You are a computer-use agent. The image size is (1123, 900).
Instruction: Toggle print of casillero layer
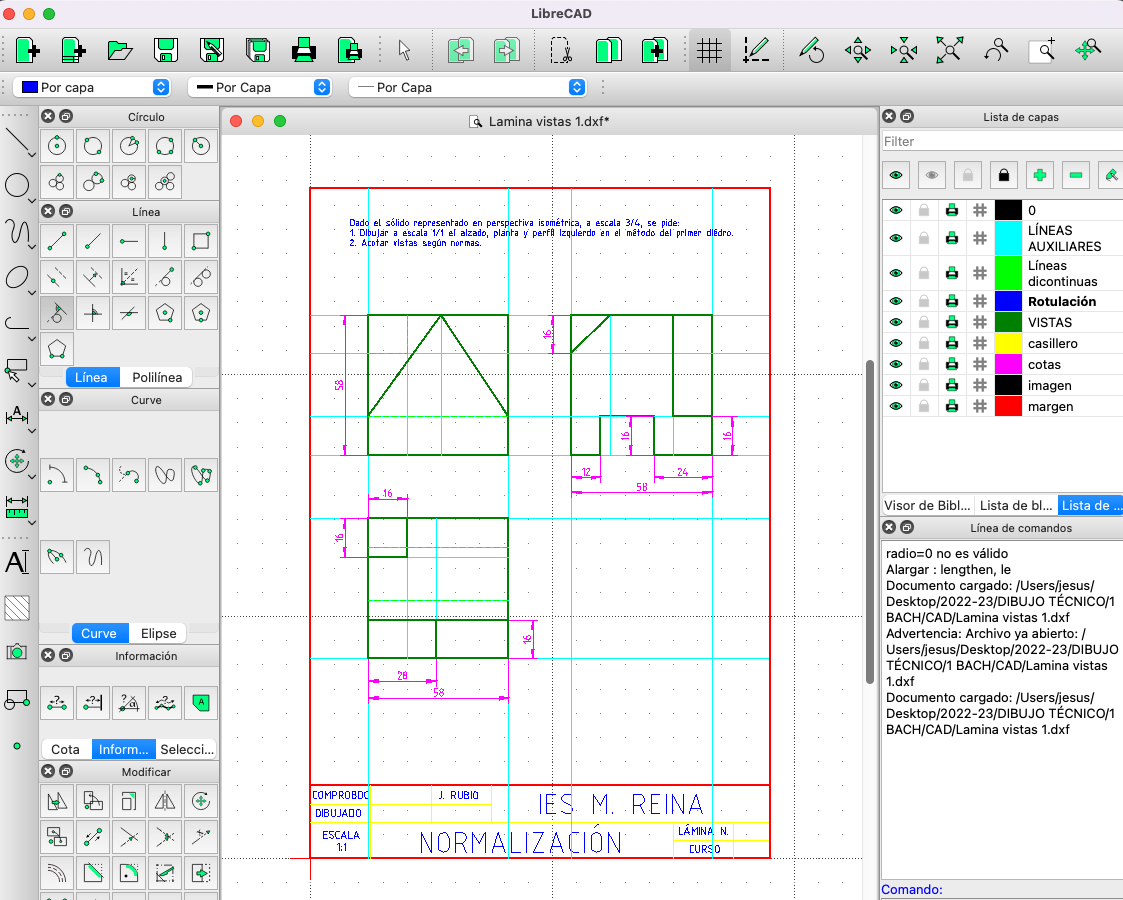click(x=952, y=343)
